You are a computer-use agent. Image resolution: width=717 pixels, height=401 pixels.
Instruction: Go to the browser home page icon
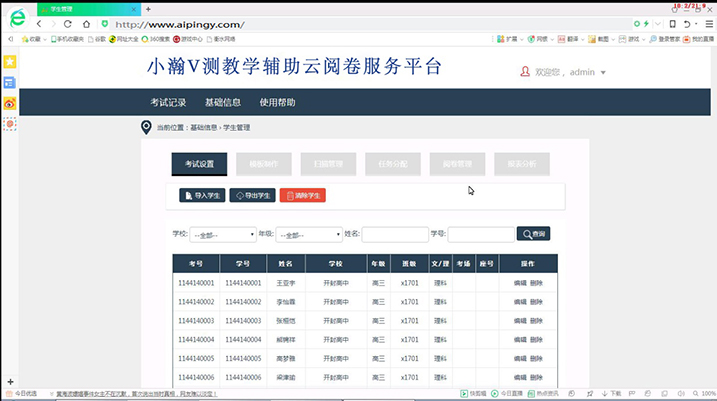point(87,23)
